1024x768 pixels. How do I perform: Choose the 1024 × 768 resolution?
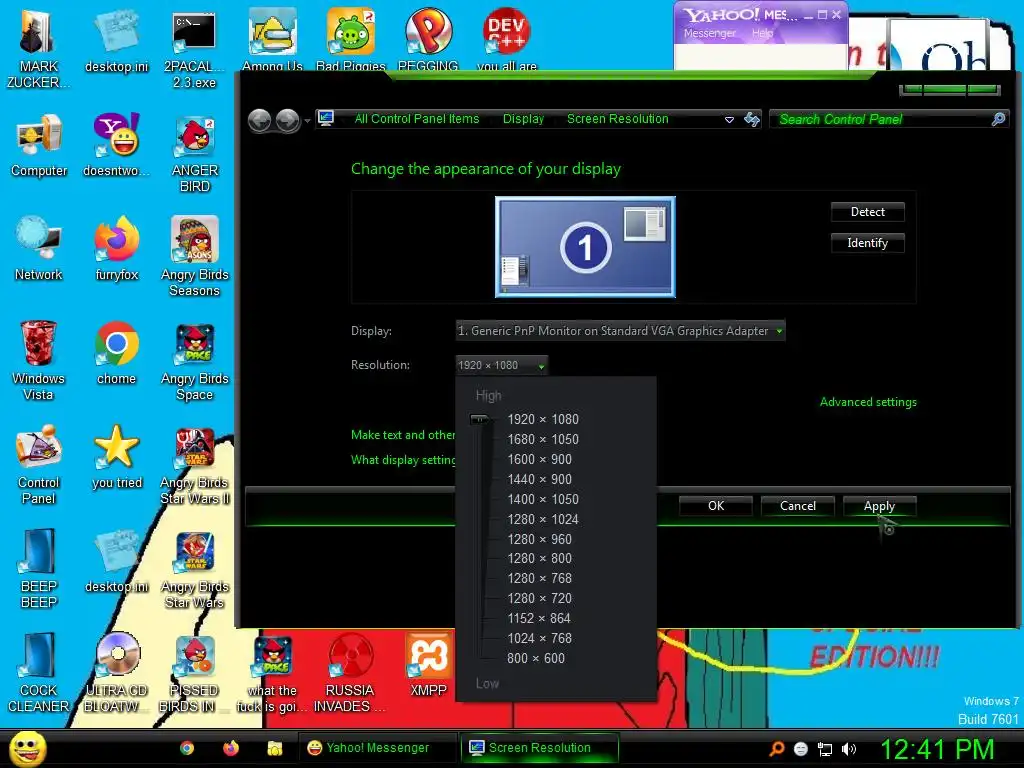click(x=539, y=638)
